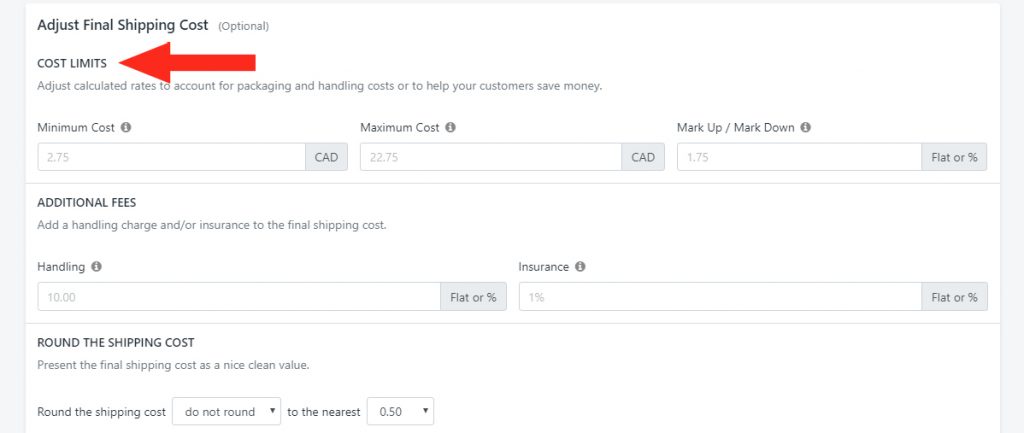
Task: Click the 'Round the shipping cost' label
Action: (x=101, y=412)
